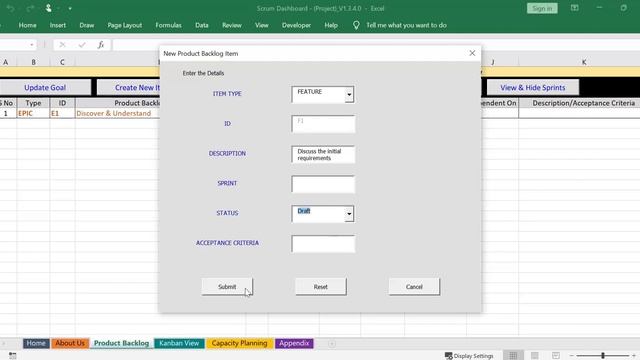Image resolution: width=640 pixels, height=360 pixels.
Task: Close the New Product Backlog Item dialog
Action: pyautogui.click(x=472, y=53)
